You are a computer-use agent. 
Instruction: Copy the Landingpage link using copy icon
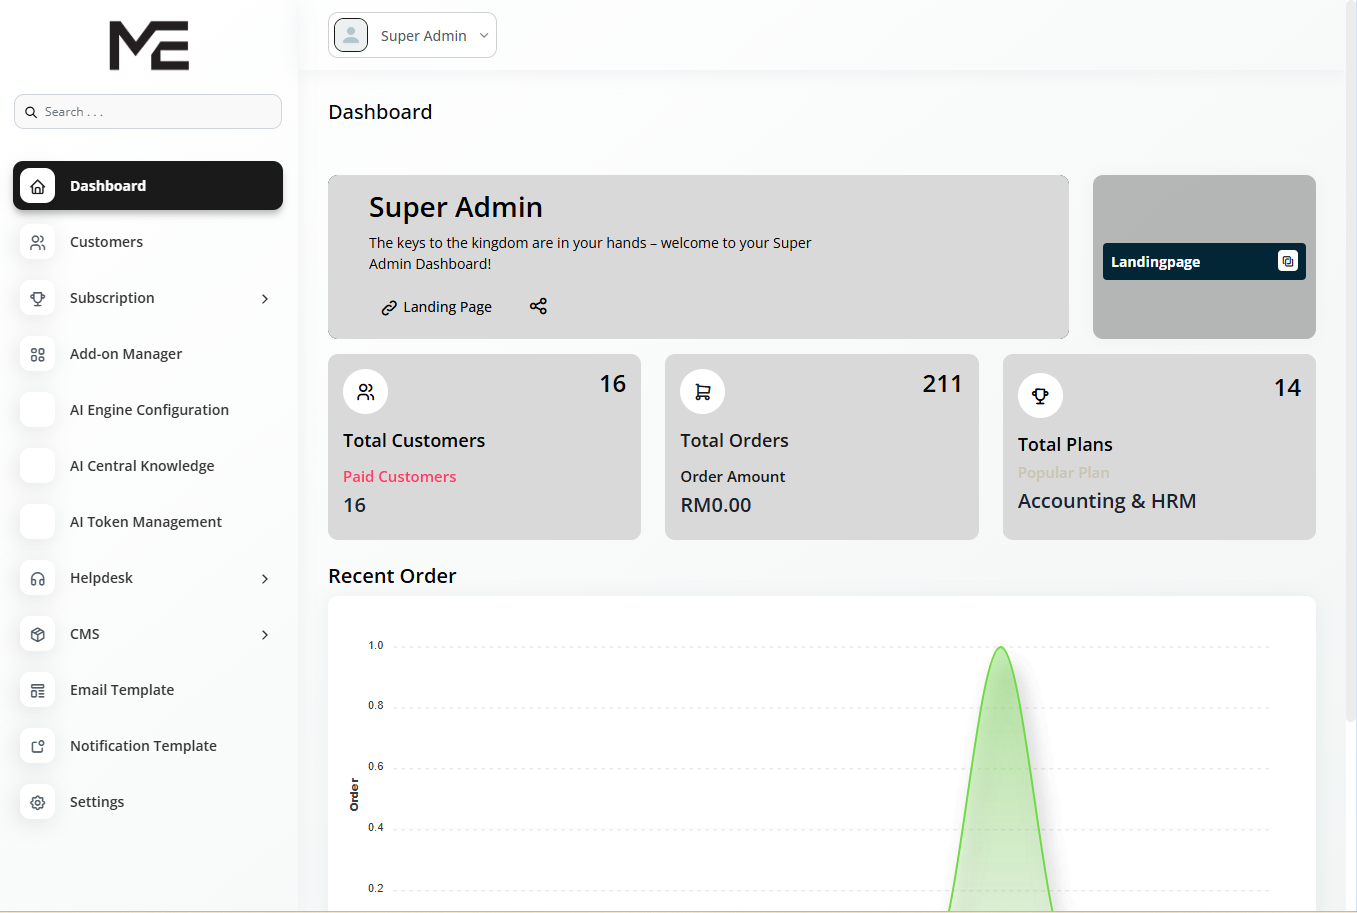(x=1287, y=261)
